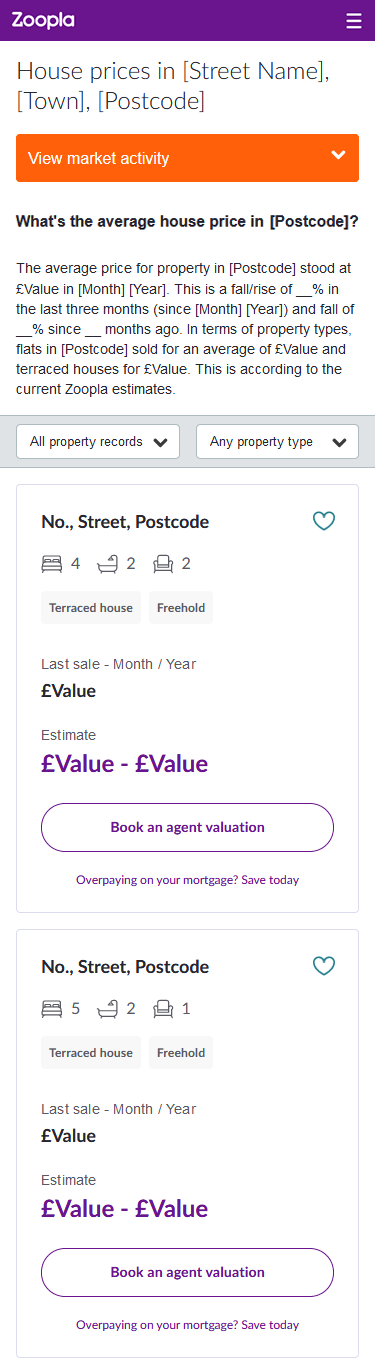Select Terraced house tag on first listing
This screenshot has width=375, height=1364.
tap(91, 608)
